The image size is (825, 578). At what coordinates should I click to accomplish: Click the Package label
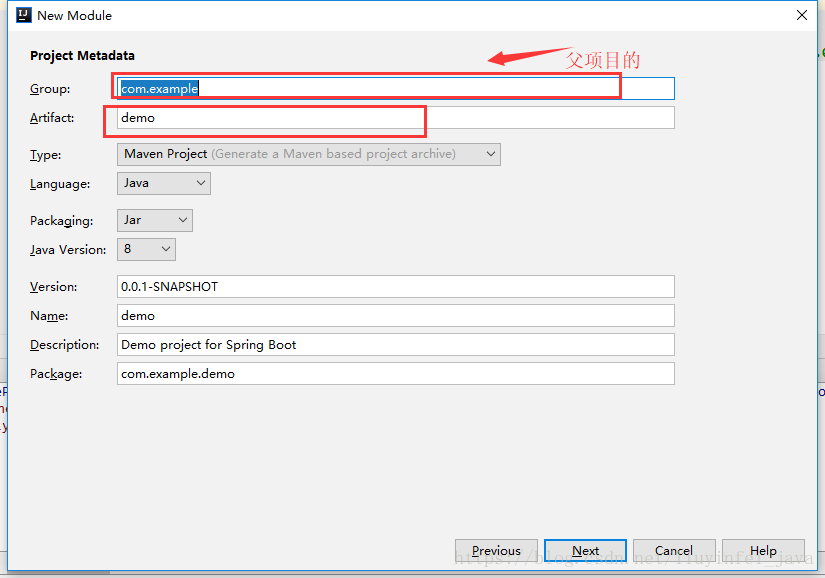[x=56, y=374]
